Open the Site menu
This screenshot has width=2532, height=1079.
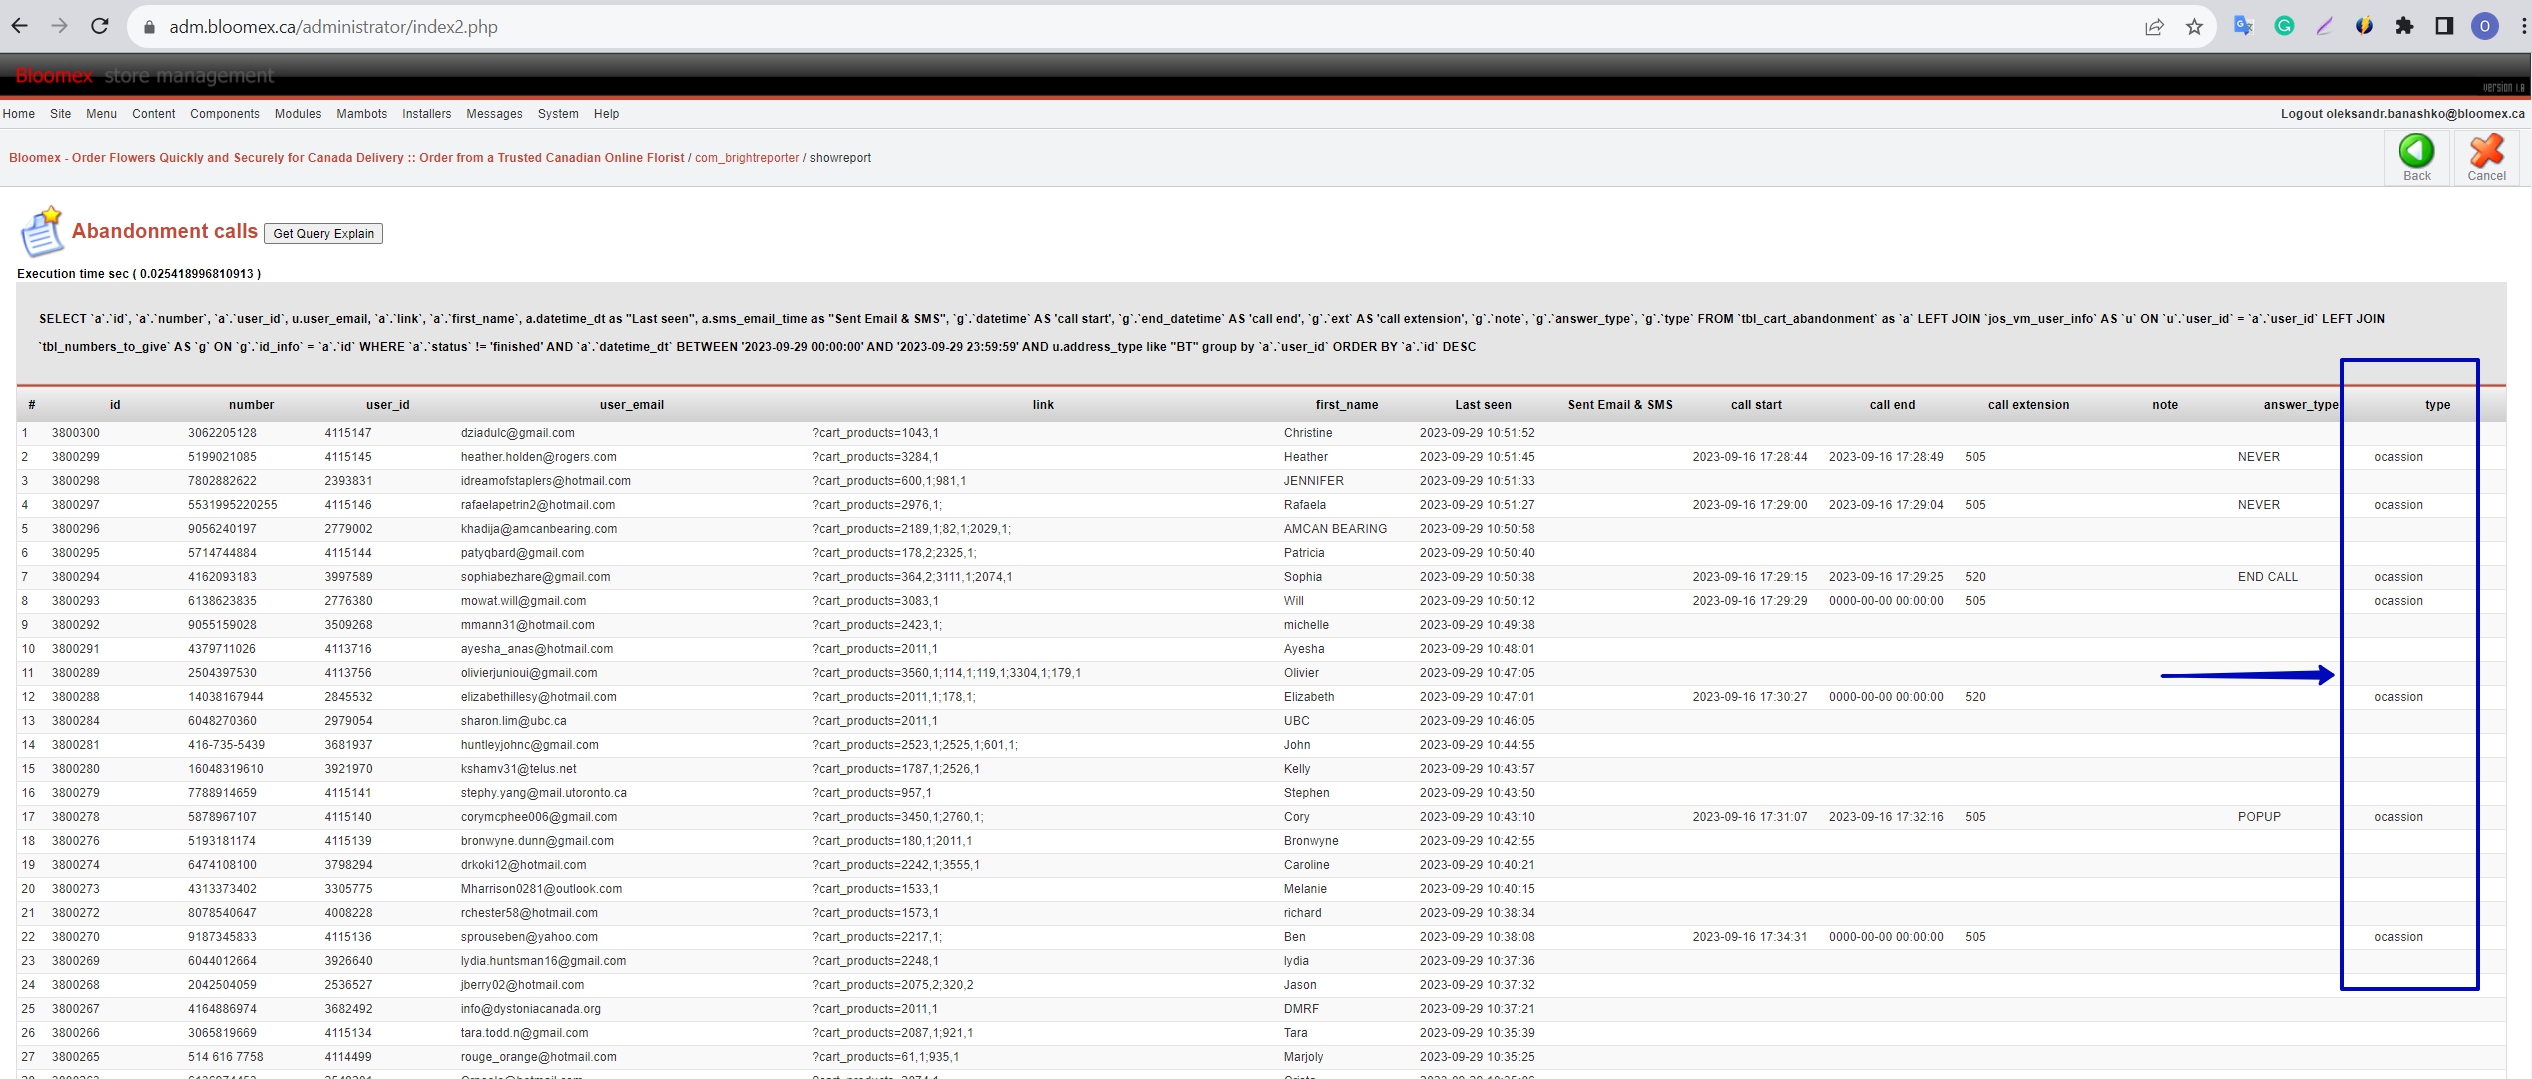click(x=61, y=114)
